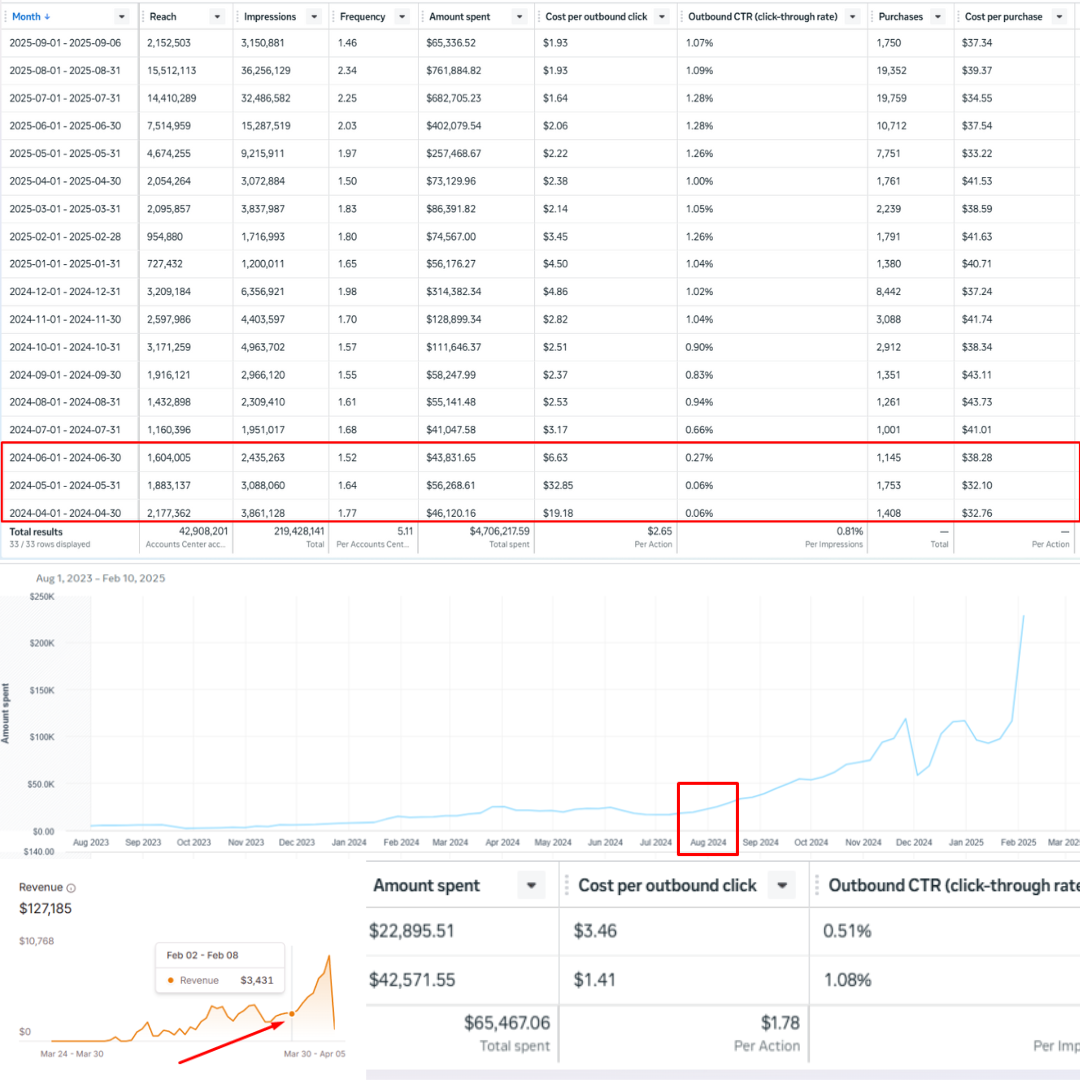Click the 19,759 purchases cell
This screenshot has width=1080, height=1080.
tap(893, 98)
